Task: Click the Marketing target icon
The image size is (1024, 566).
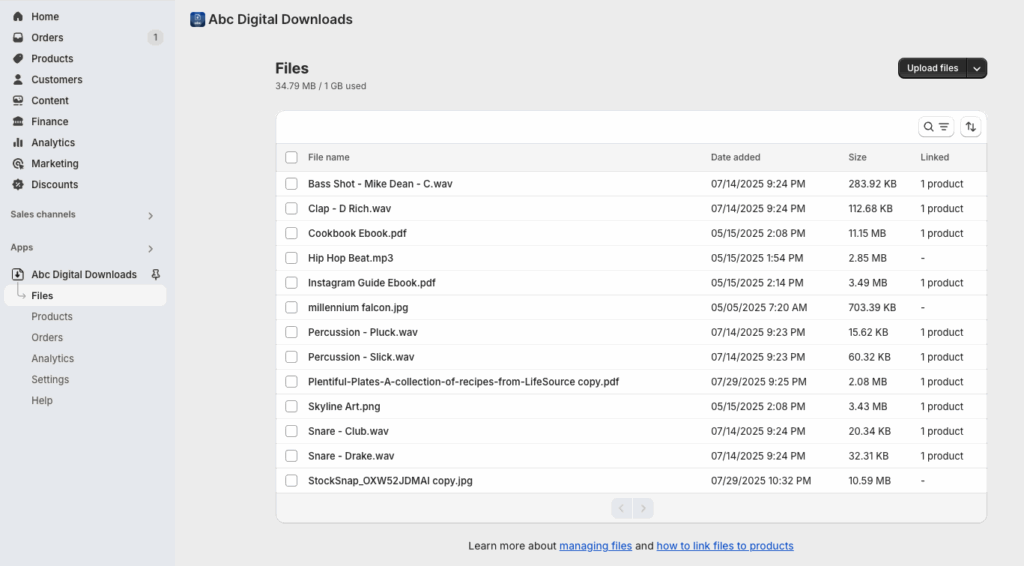Action: pyautogui.click(x=18, y=163)
